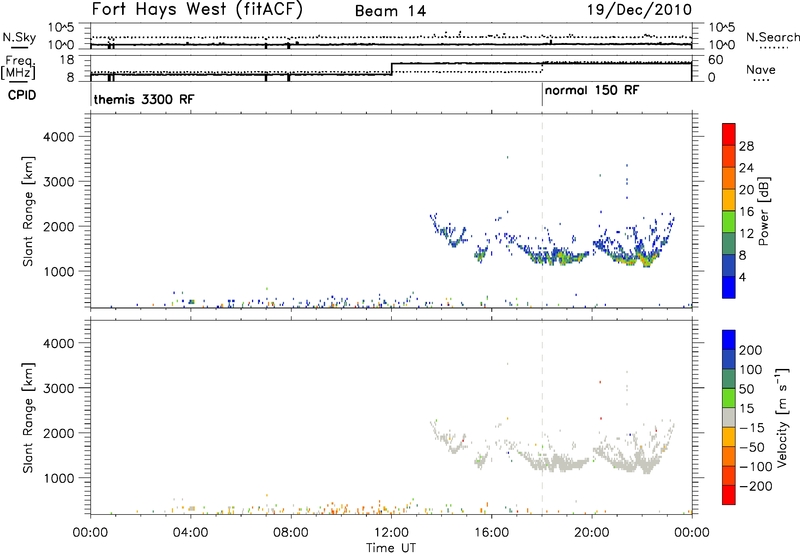Screen dimensions: 800x554
Task: Click the '-200' velocity colorbar value
Action: pos(755,486)
